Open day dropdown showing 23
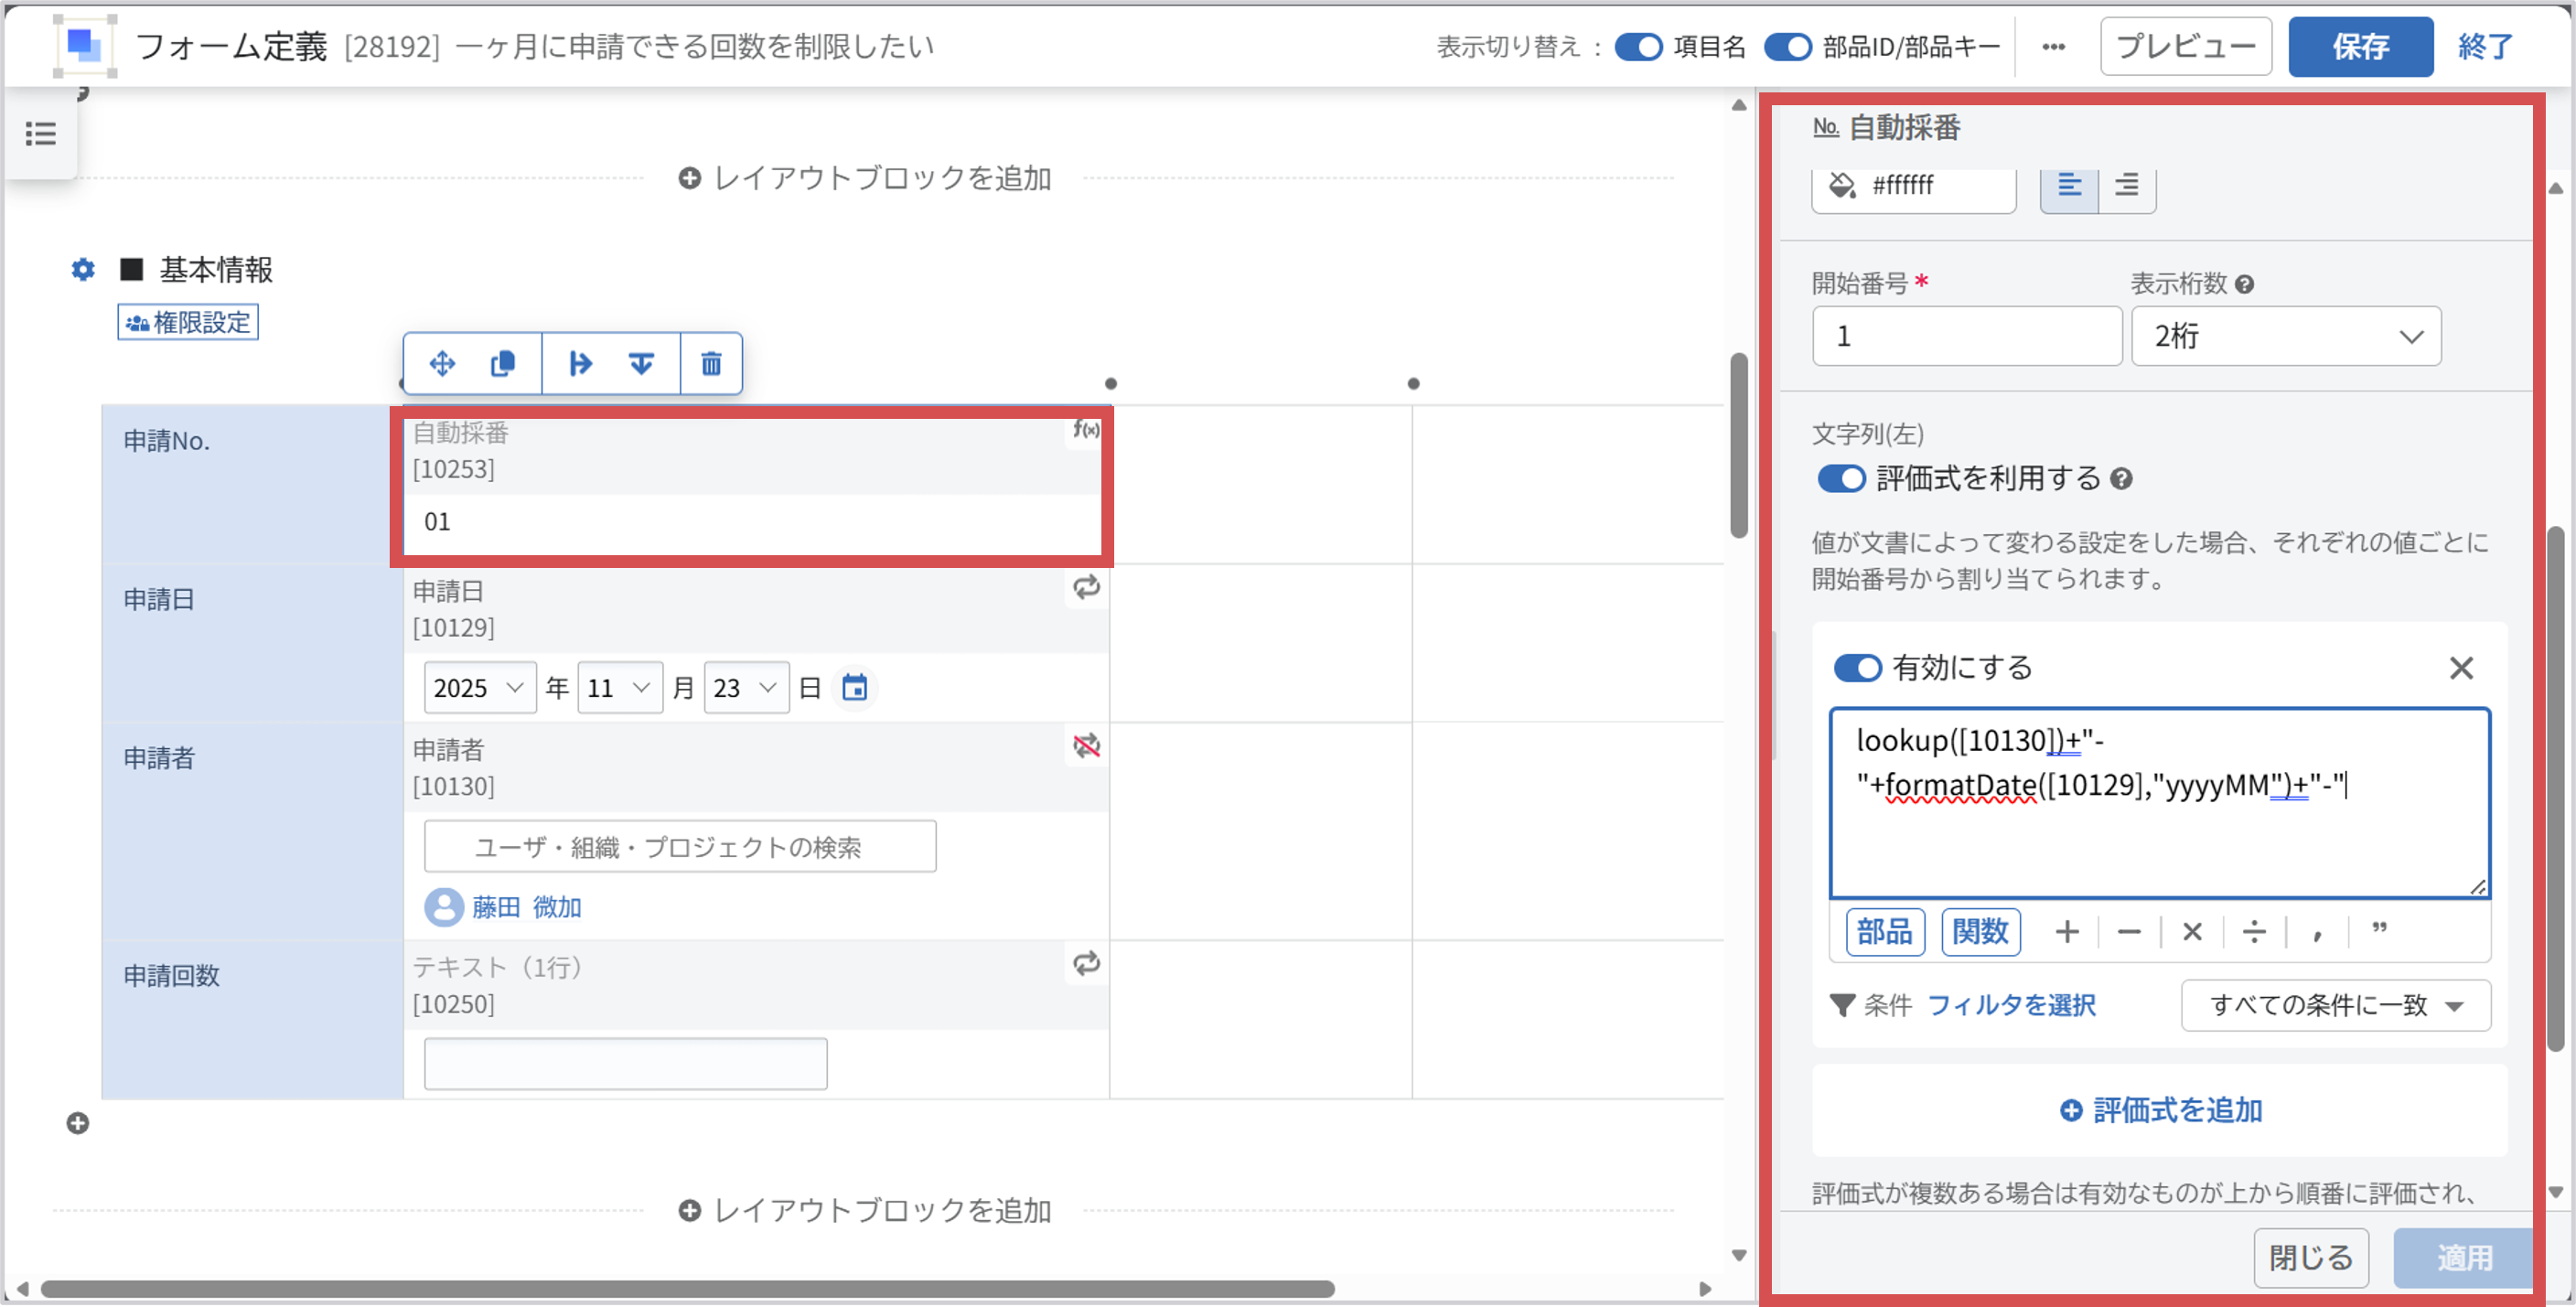Image resolution: width=2576 pixels, height=1307 pixels. pos(746,687)
